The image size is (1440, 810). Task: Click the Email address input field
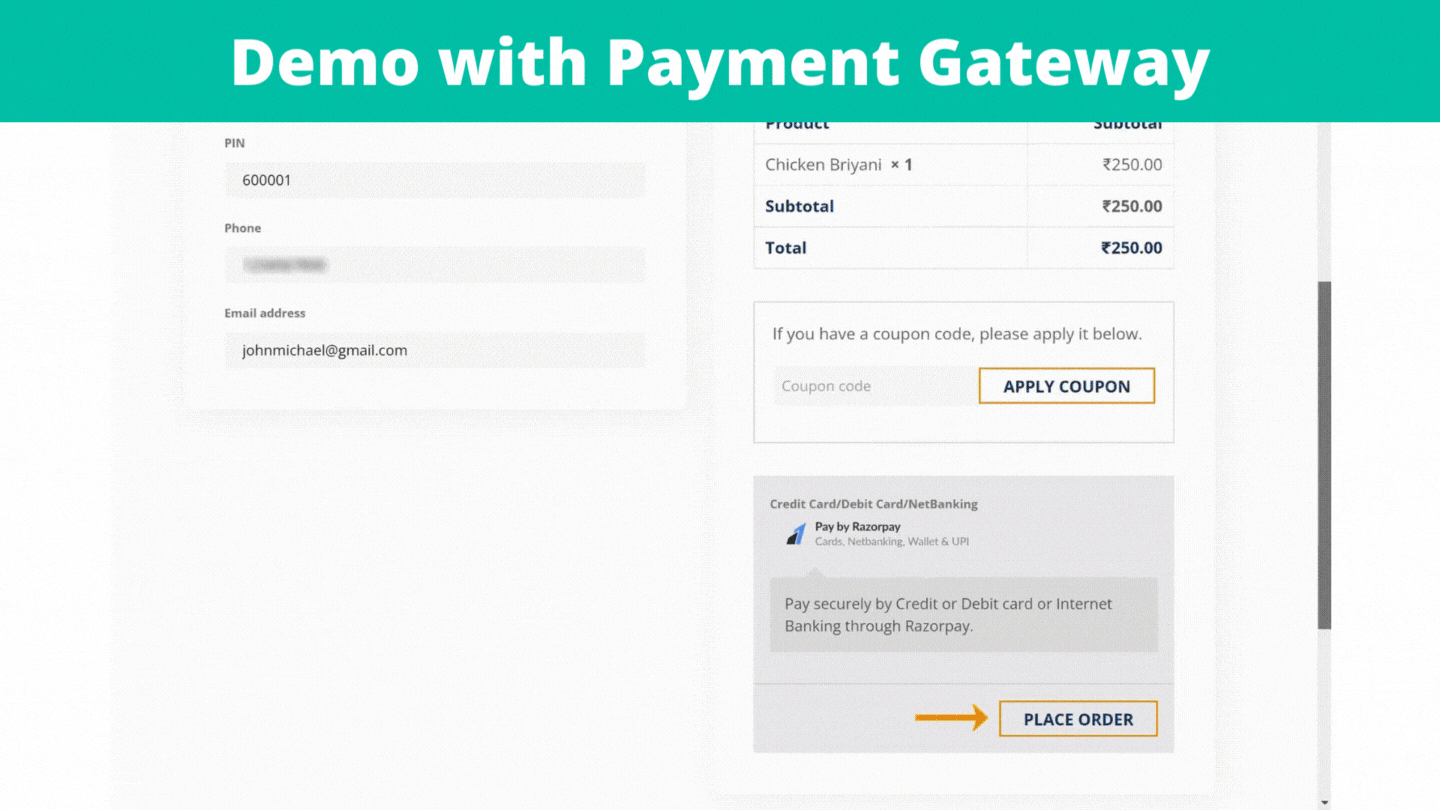tap(434, 351)
